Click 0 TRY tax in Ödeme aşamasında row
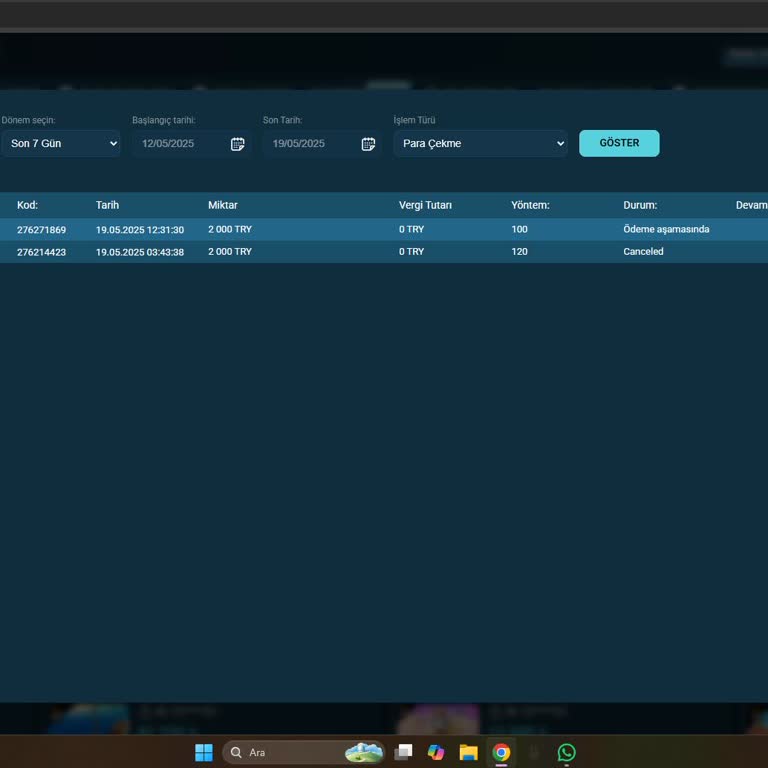This screenshot has width=768, height=768. (411, 229)
